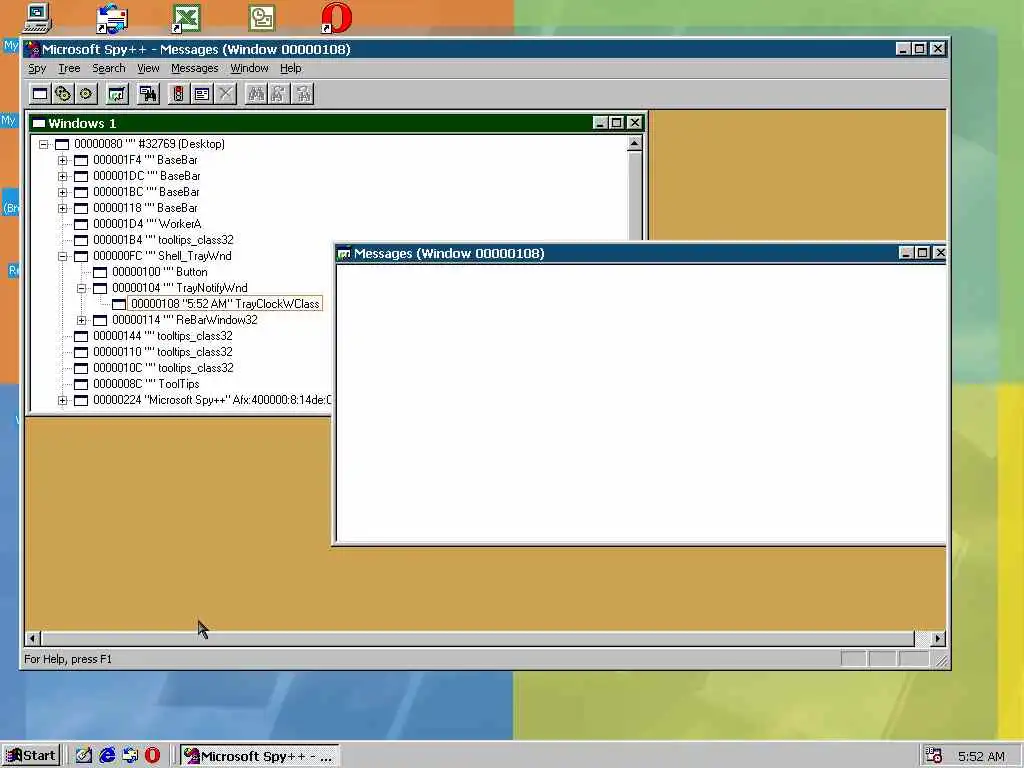
Task: Open the Messages menu
Action: pyautogui.click(x=195, y=68)
